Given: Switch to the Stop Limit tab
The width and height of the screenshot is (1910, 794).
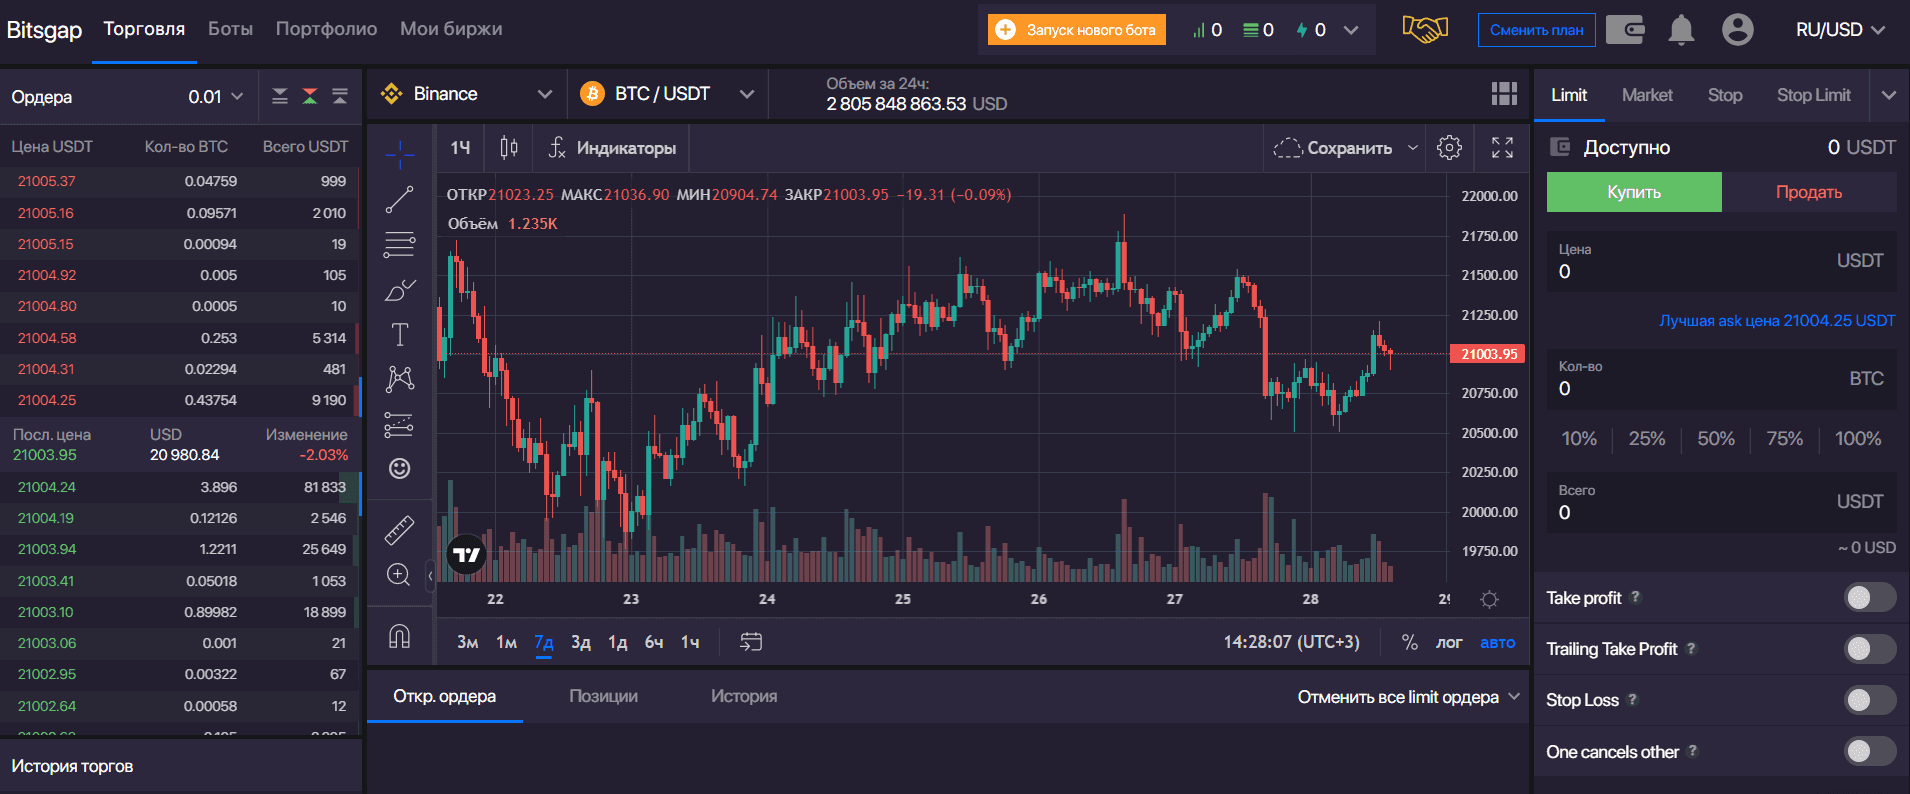Looking at the screenshot, I should point(1813,95).
